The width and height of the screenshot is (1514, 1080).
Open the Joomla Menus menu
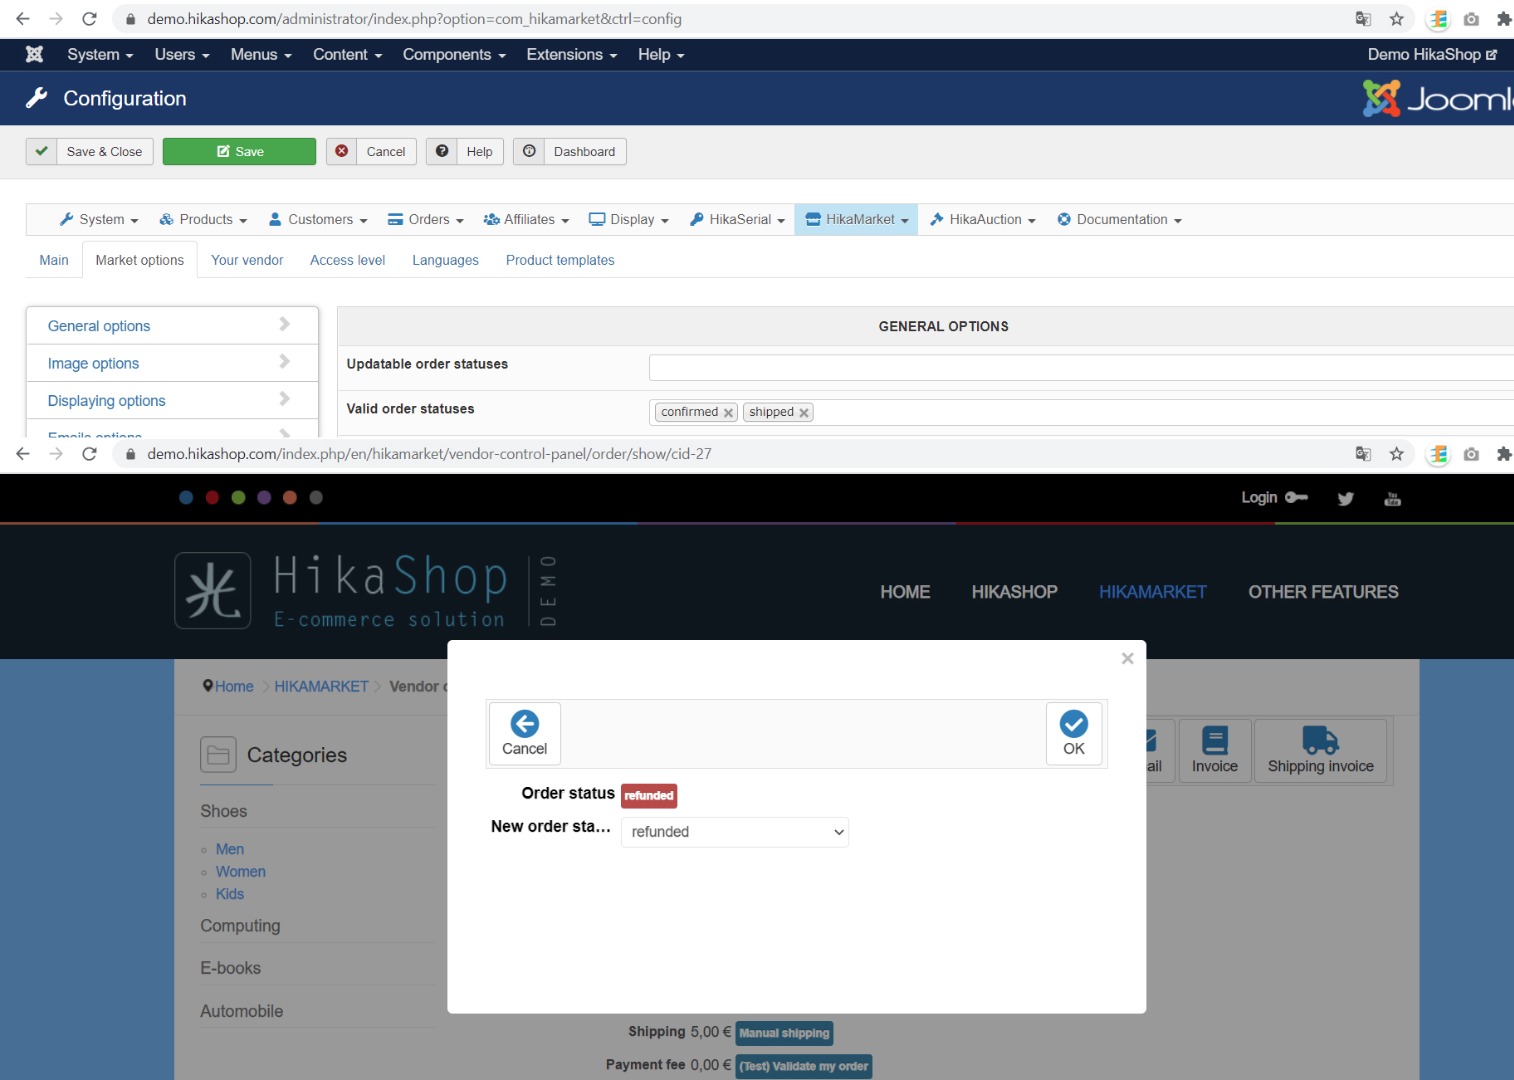261,55
